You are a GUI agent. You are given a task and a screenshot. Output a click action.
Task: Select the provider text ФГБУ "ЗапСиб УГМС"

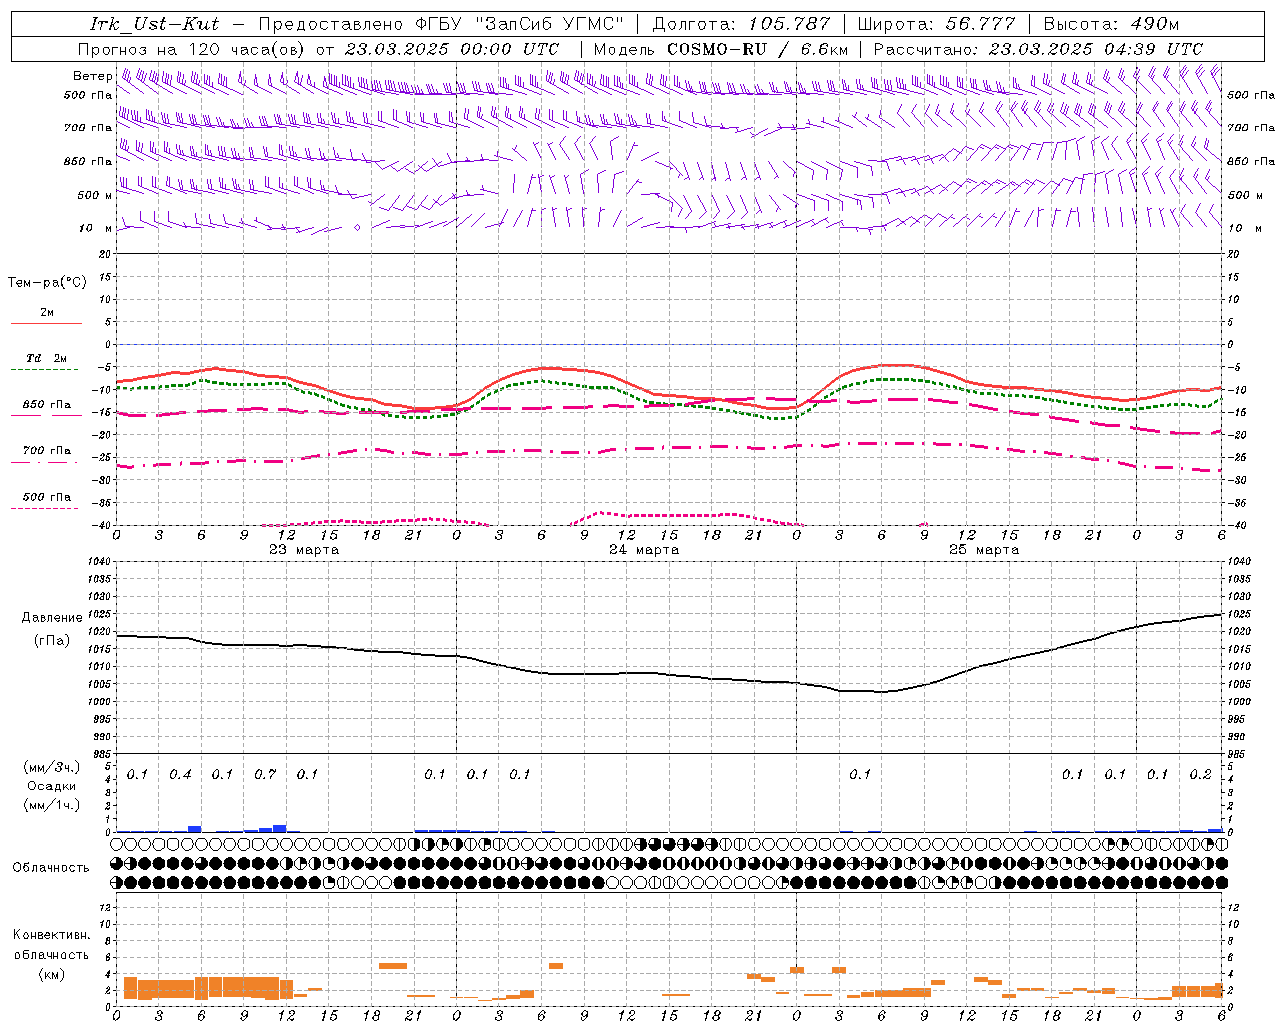tap(519, 24)
